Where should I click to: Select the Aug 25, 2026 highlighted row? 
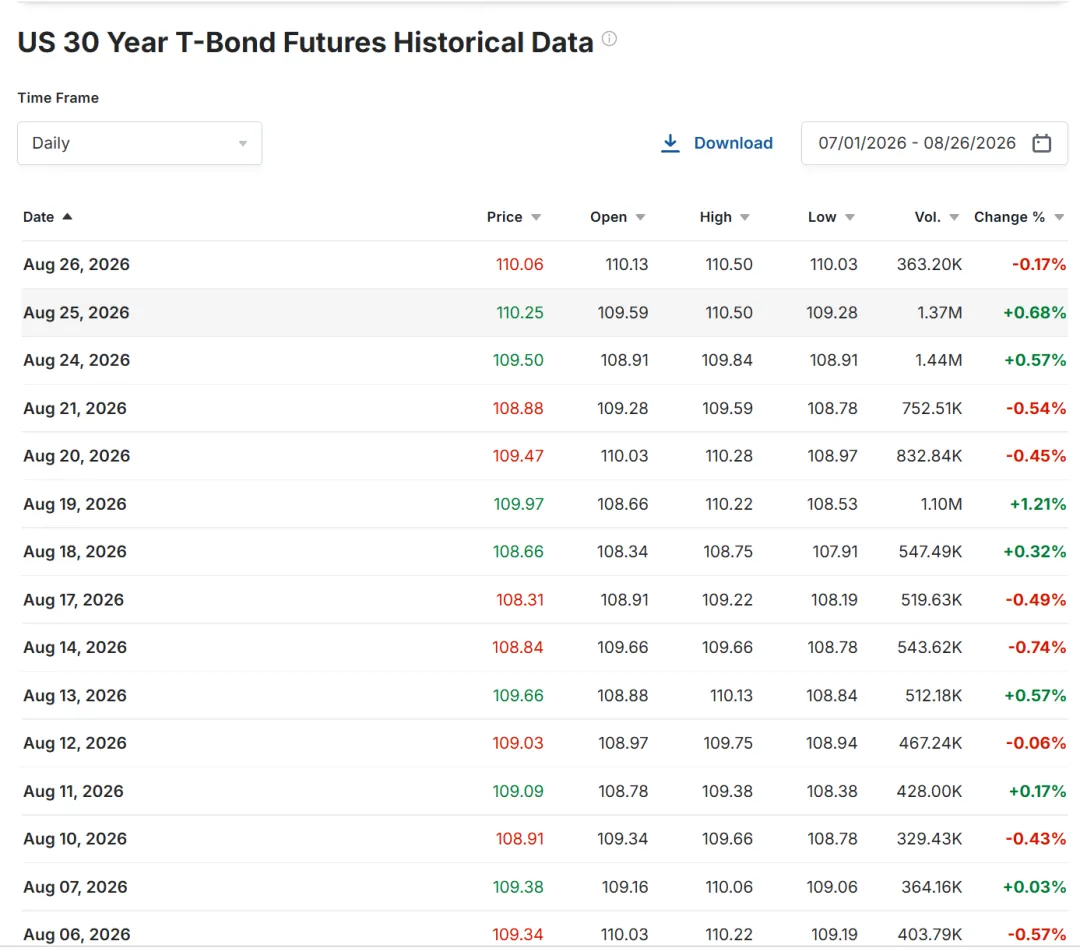click(x=544, y=313)
